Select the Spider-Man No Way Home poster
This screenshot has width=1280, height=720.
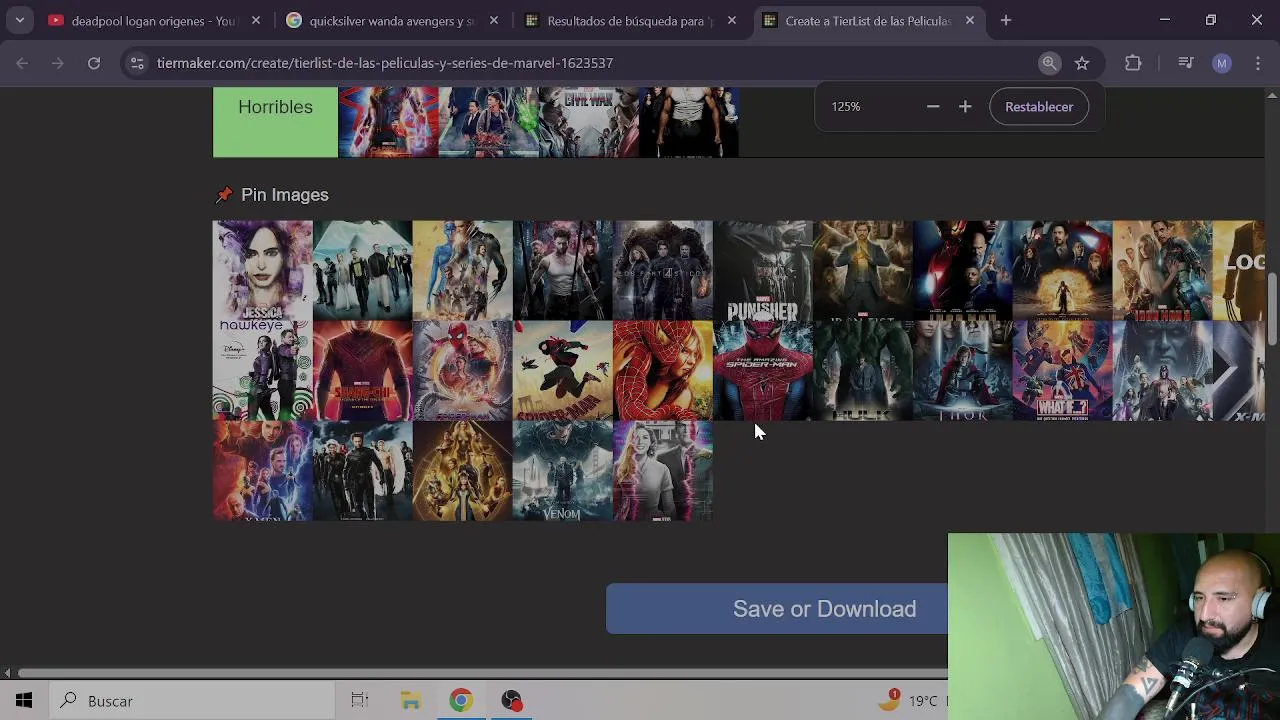tap(463, 370)
